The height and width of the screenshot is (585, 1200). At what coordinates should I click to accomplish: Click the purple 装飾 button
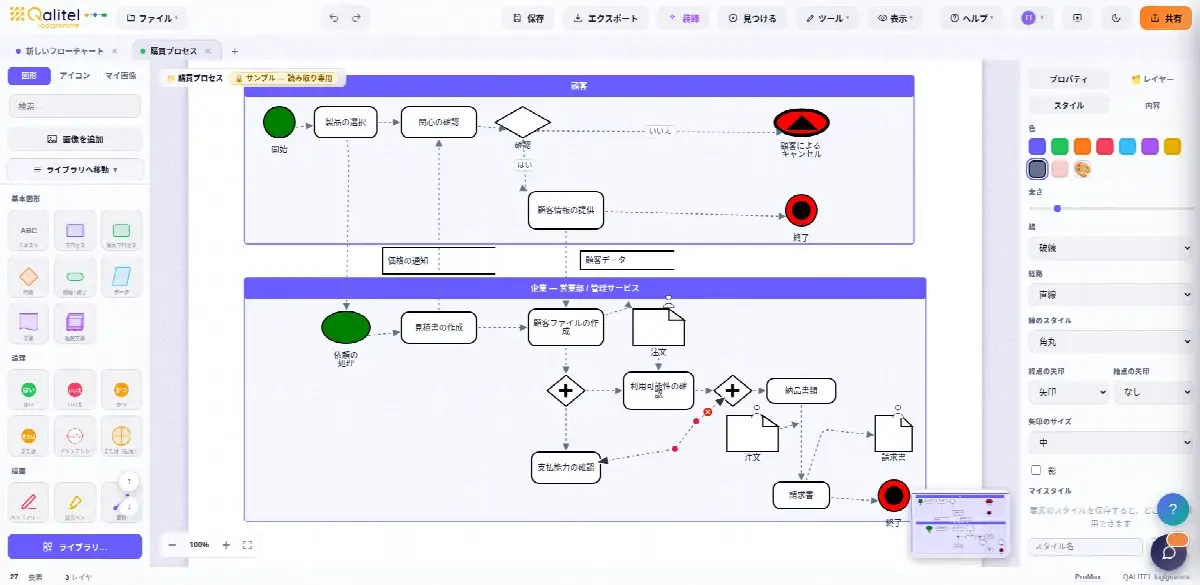(683, 18)
